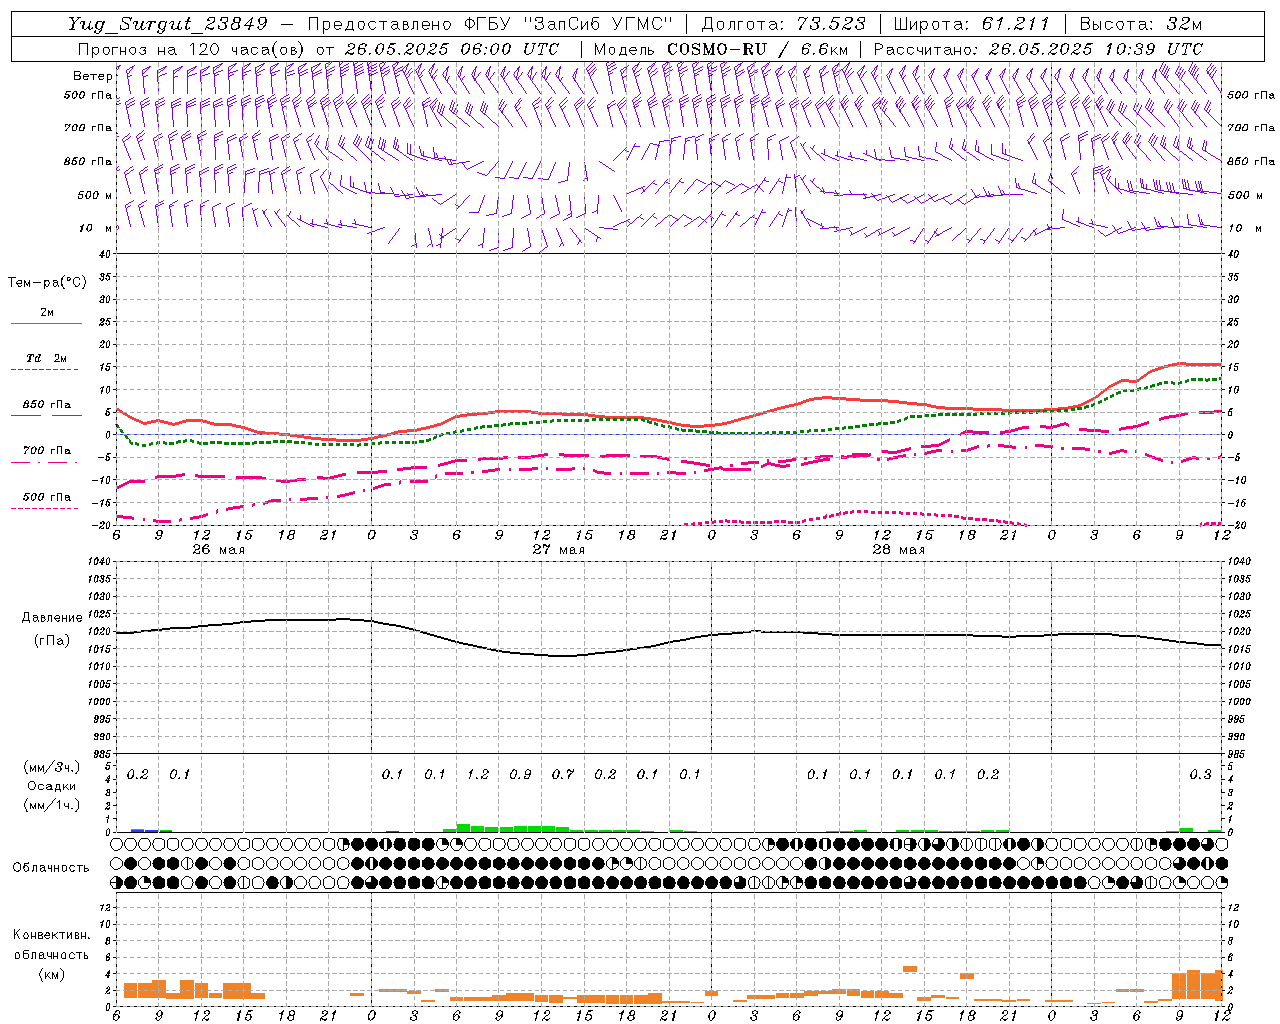Click the Тем-ра(°C) temperature panel label

coord(47,283)
